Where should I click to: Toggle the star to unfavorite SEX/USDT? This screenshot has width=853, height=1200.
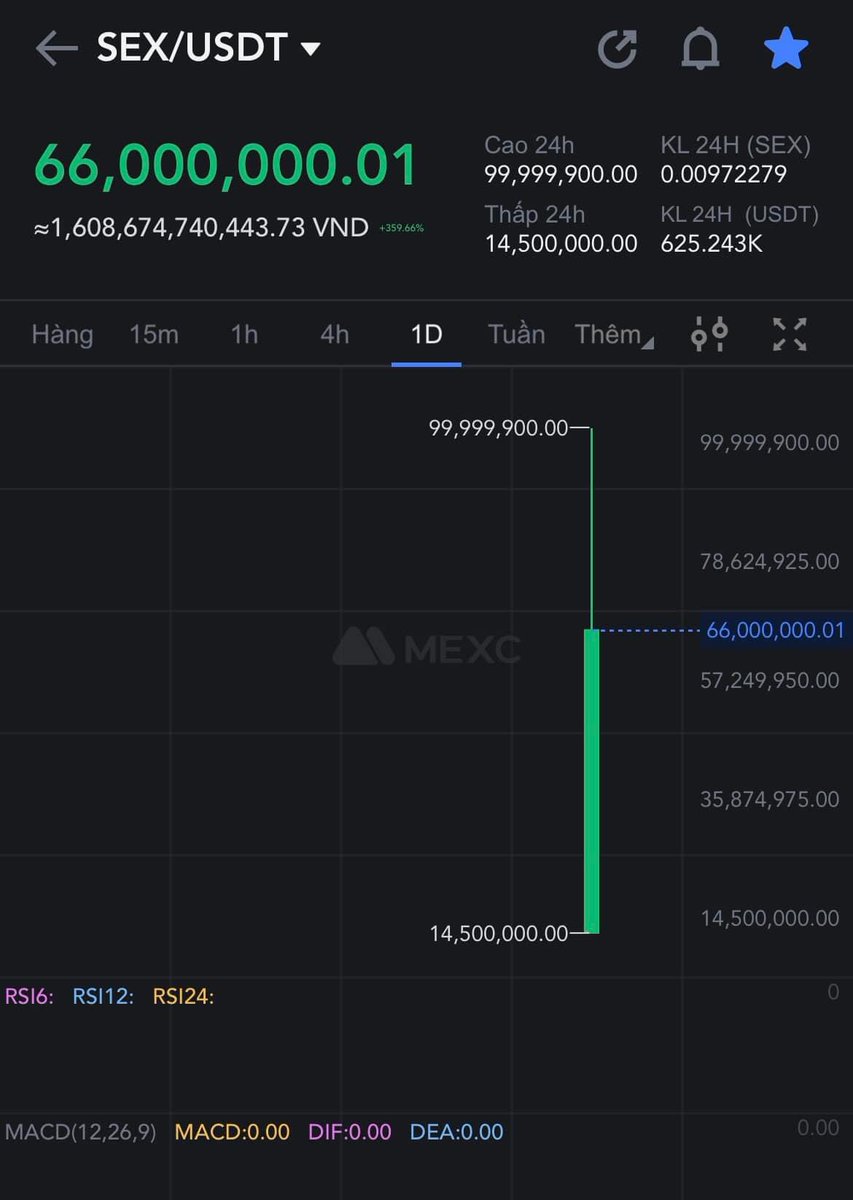(x=786, y=47)
